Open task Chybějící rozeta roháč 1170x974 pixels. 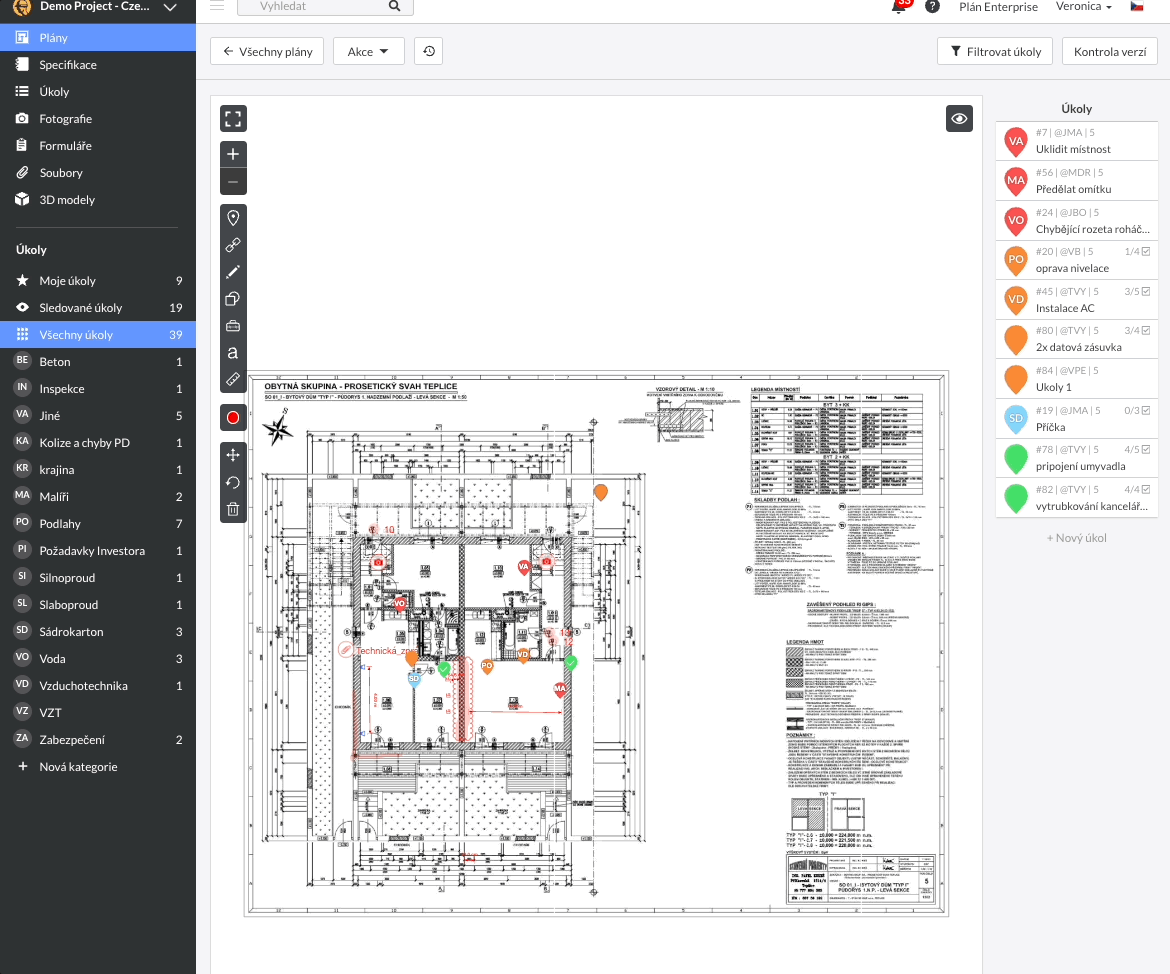click(x=1076, y=221)
